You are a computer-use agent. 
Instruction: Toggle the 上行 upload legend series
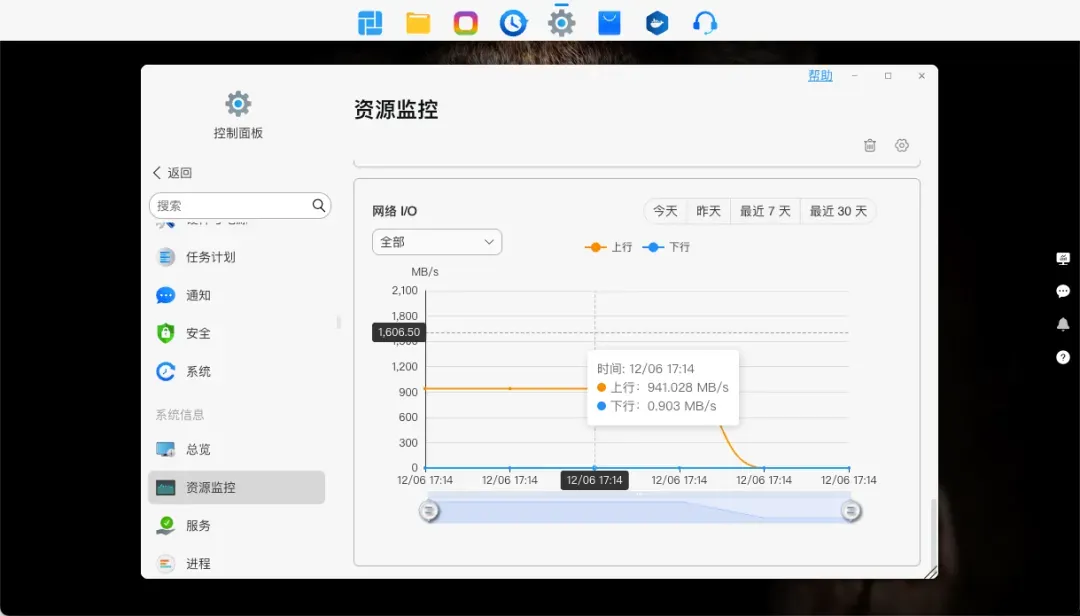point(609,247)
